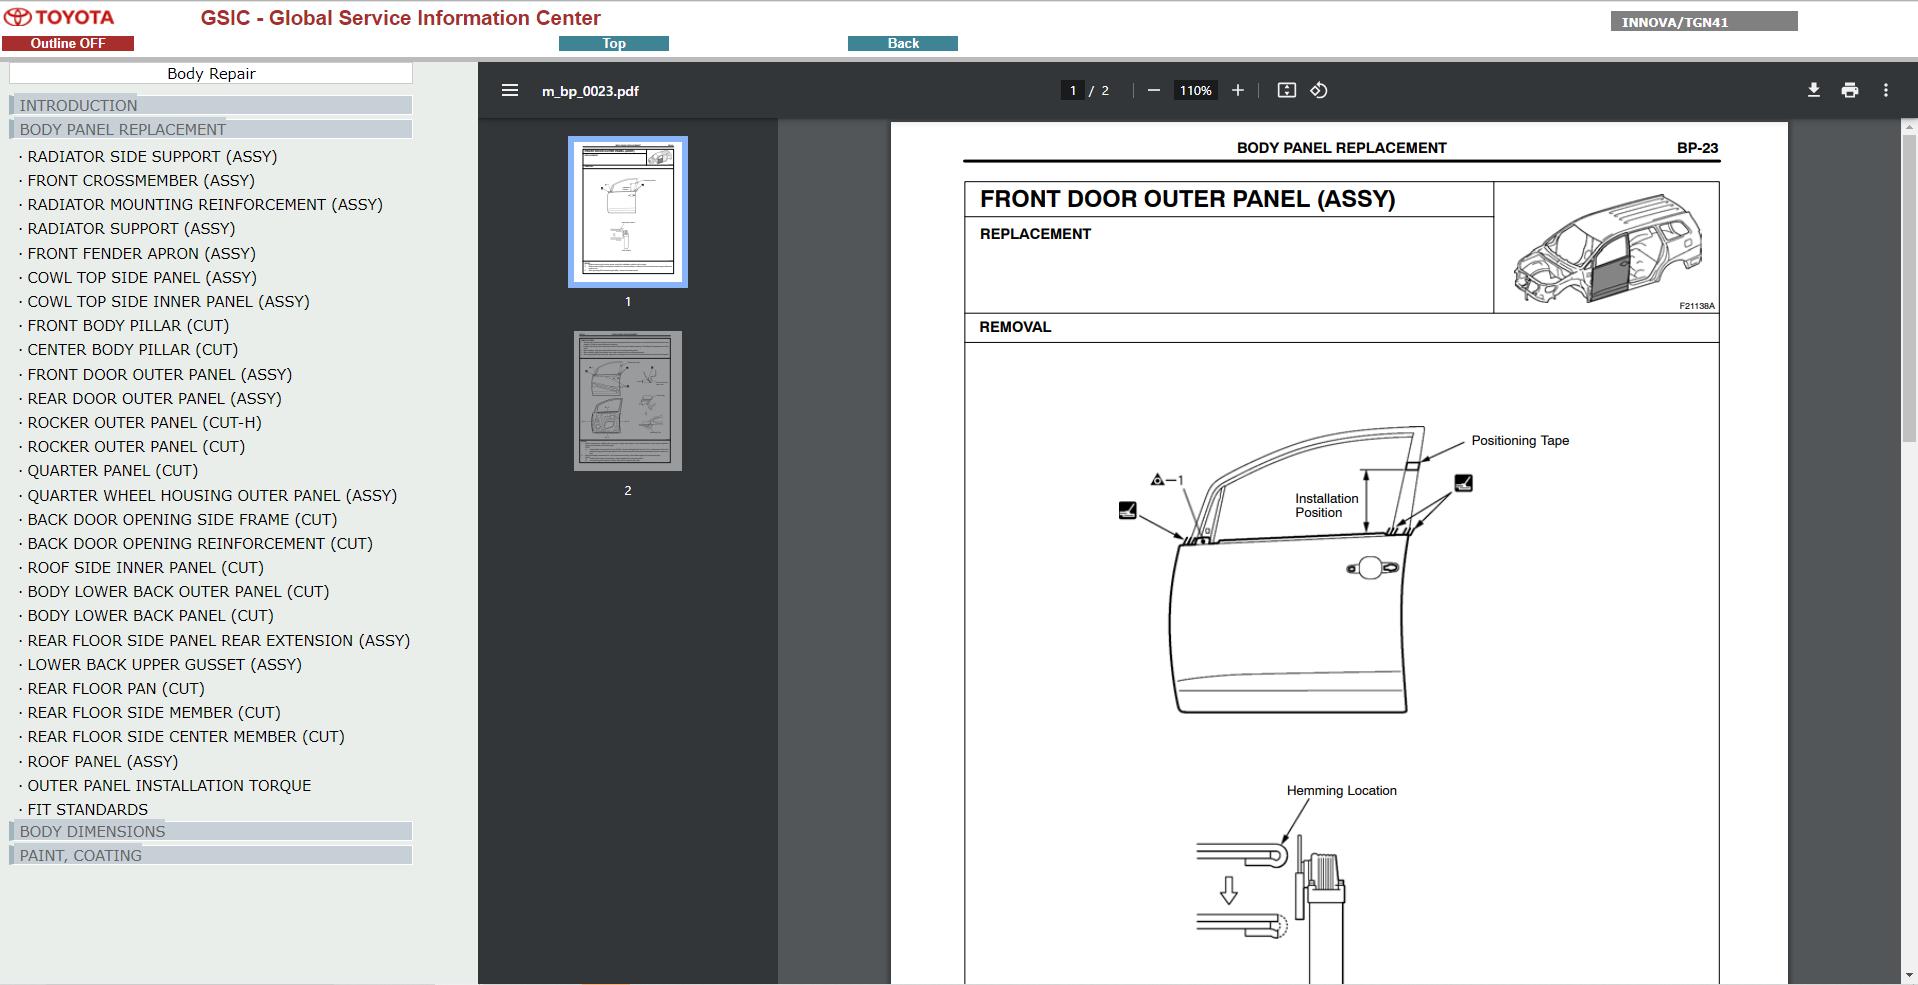This screenshot has width=1918, height=985.
Task: Open the PDF more actions menu
Action: (1885, 90)
